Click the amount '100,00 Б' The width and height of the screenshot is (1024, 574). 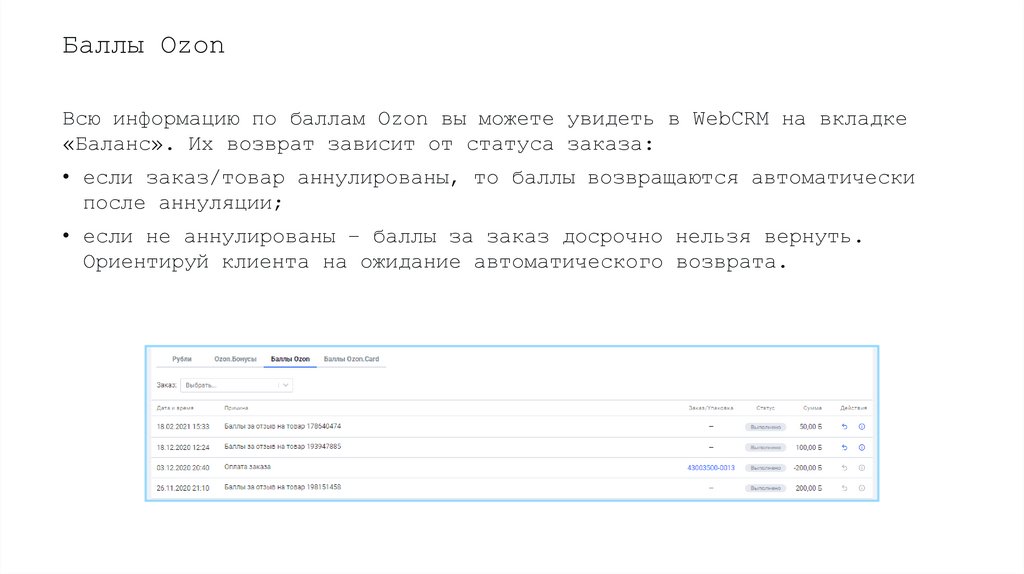coord(808,448)
